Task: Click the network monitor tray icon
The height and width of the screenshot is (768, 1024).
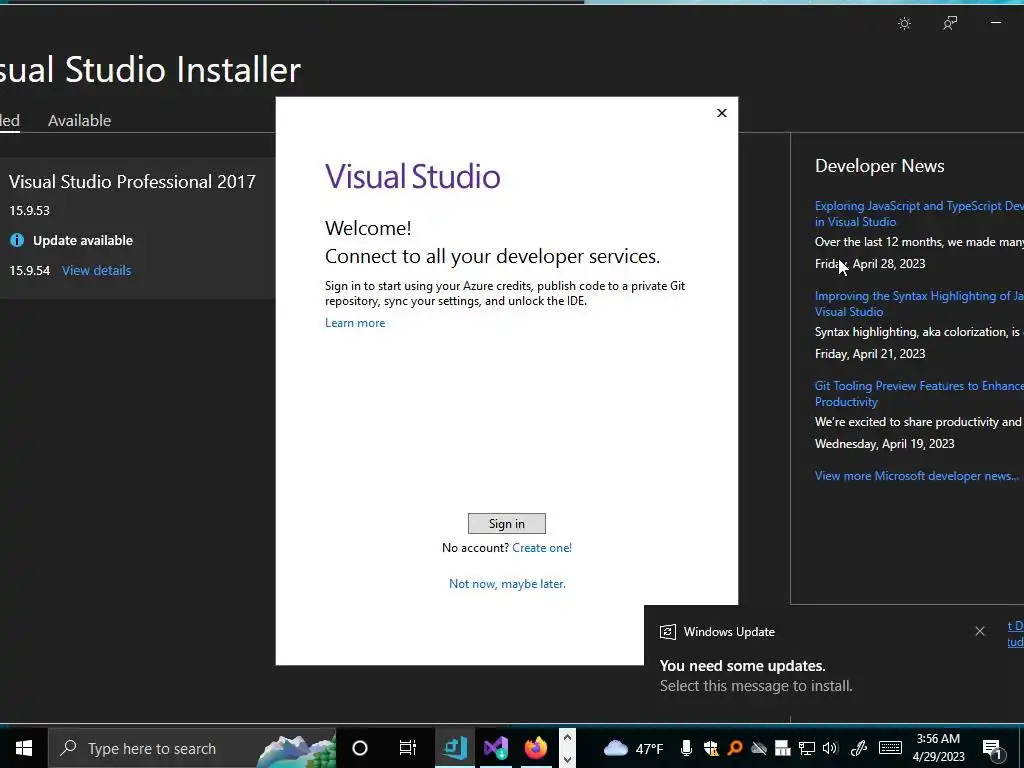Action: (807, 748)
